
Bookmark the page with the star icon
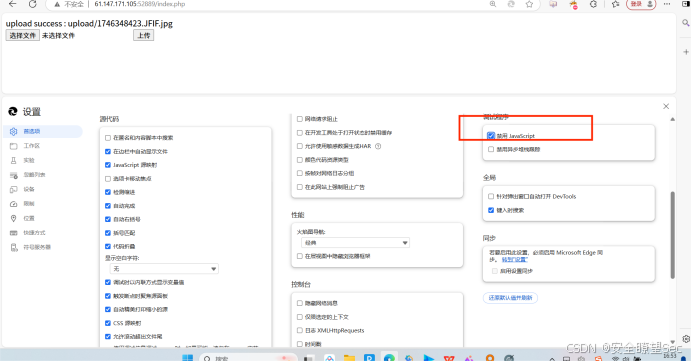tap(529, 4)
